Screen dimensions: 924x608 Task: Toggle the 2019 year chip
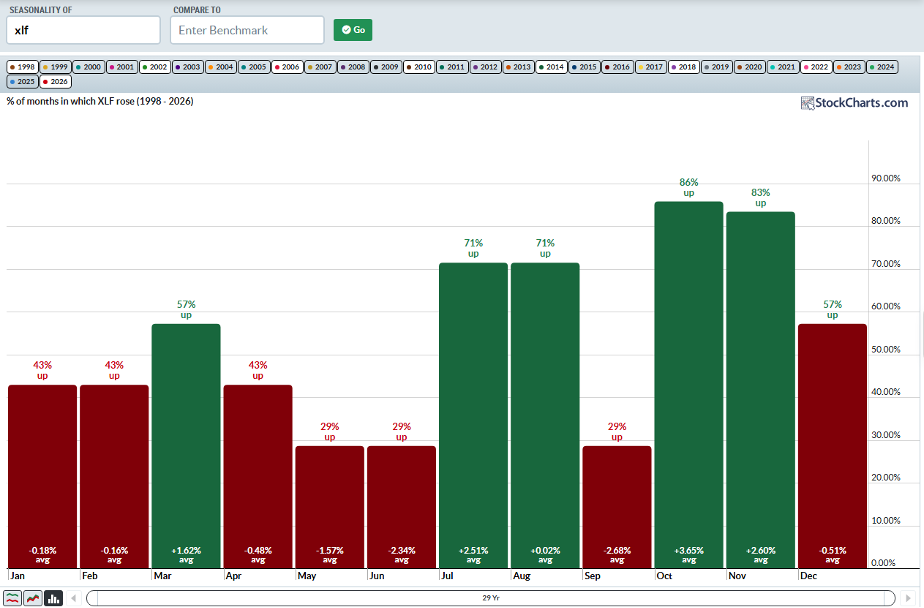pyautogui.click(x=716, y=67)
